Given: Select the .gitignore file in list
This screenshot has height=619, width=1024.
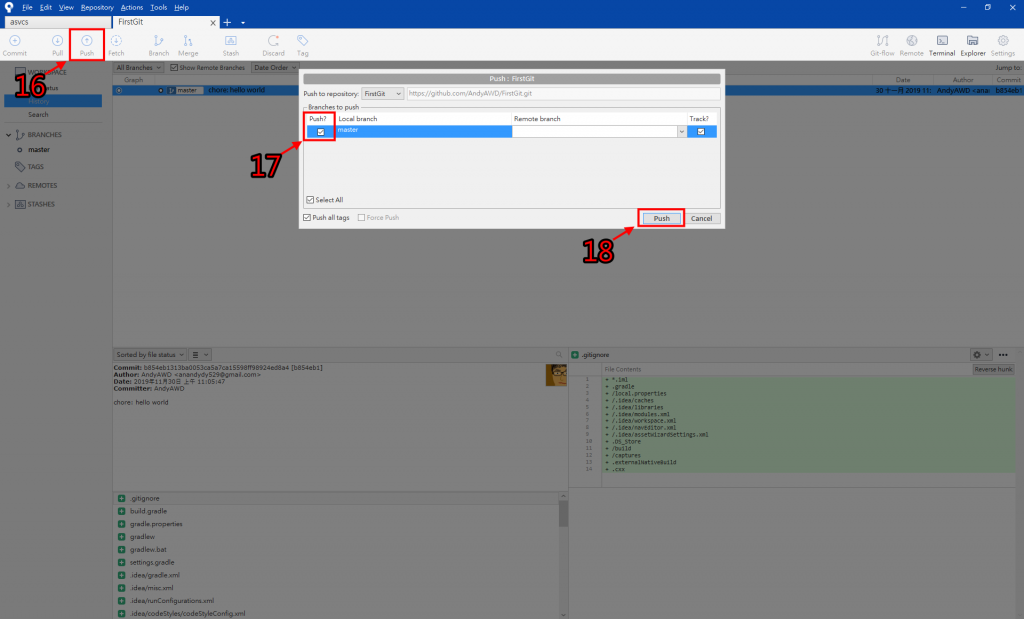Looking at the screenshot, I should click(144, 498).
